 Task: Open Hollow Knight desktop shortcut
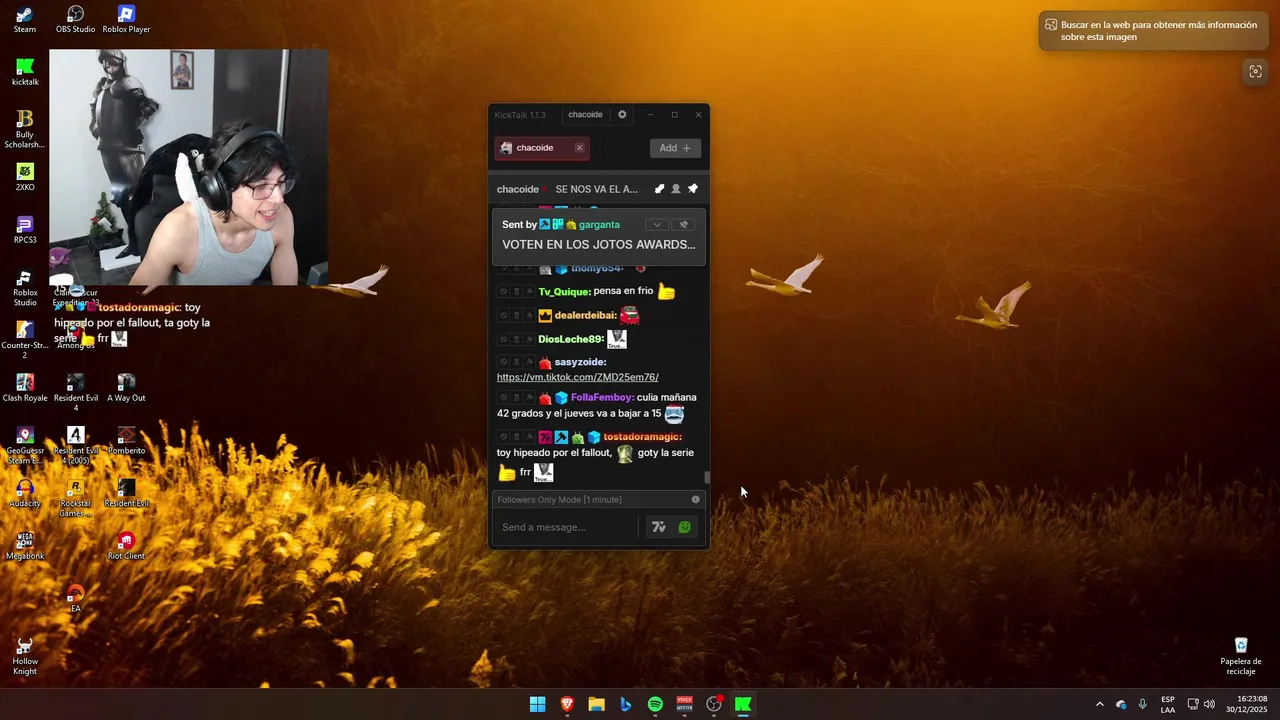click(25, 656)
